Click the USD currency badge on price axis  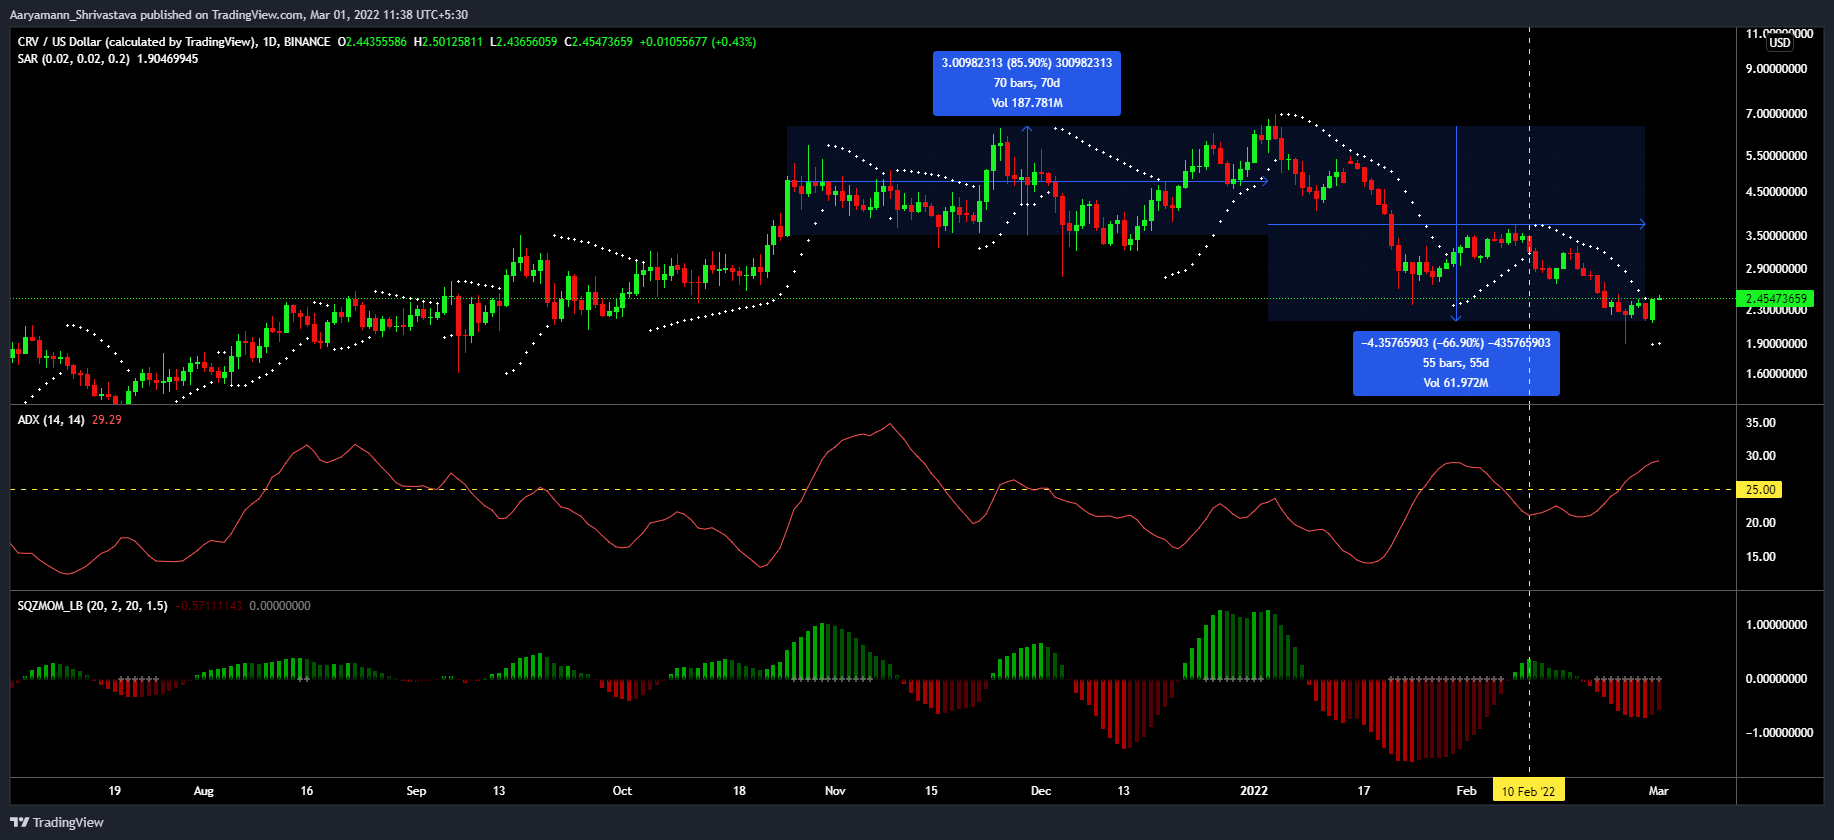[1780, 43]
